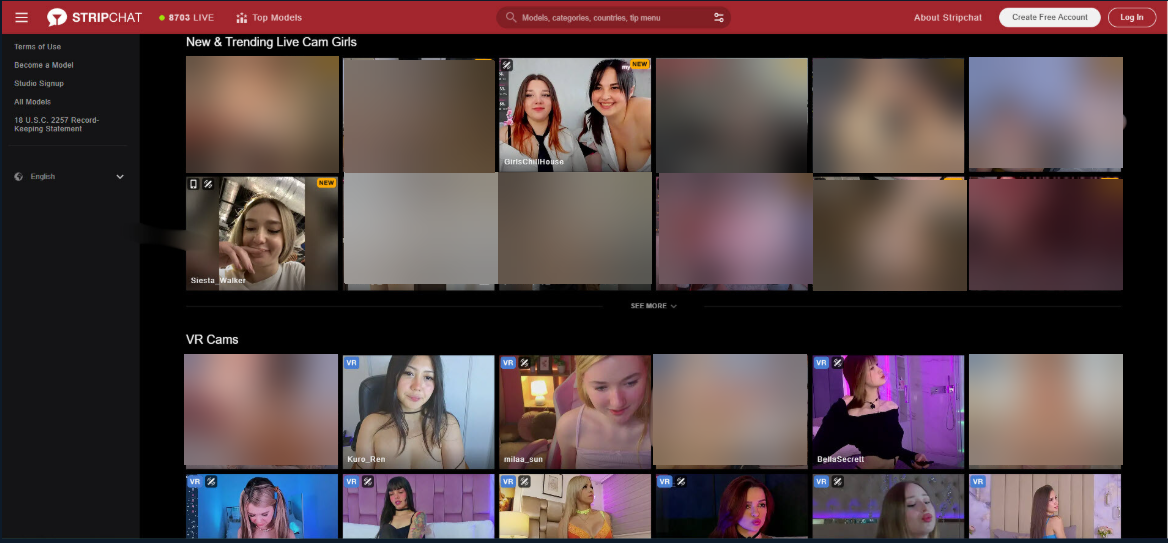Screen dimensions: 1168x543
Task: Open search filters via the sliders icon
Action: pyautogui.click(x=718, y=17)
